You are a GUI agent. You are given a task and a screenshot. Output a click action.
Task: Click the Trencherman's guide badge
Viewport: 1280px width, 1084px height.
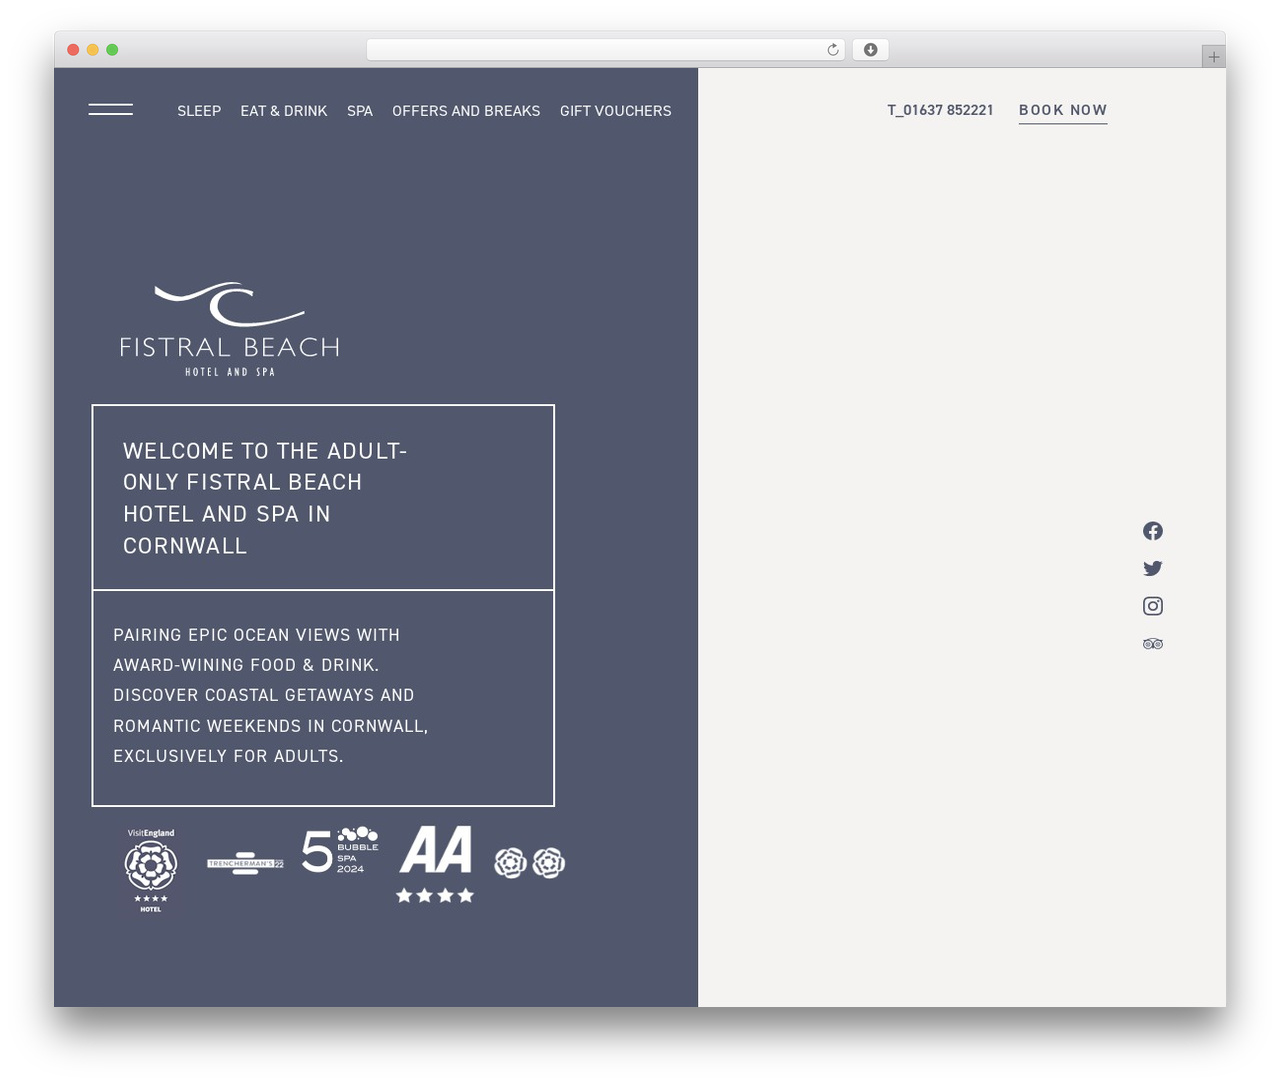245,864
